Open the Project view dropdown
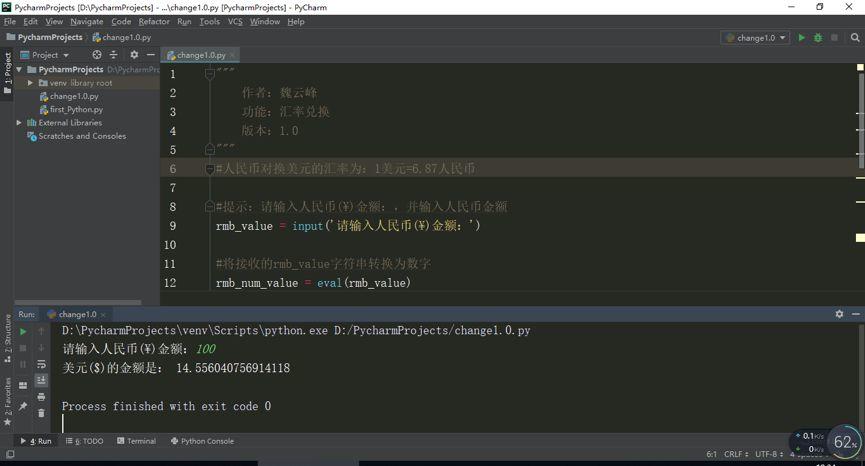865x466 pixels. (45, 55)
